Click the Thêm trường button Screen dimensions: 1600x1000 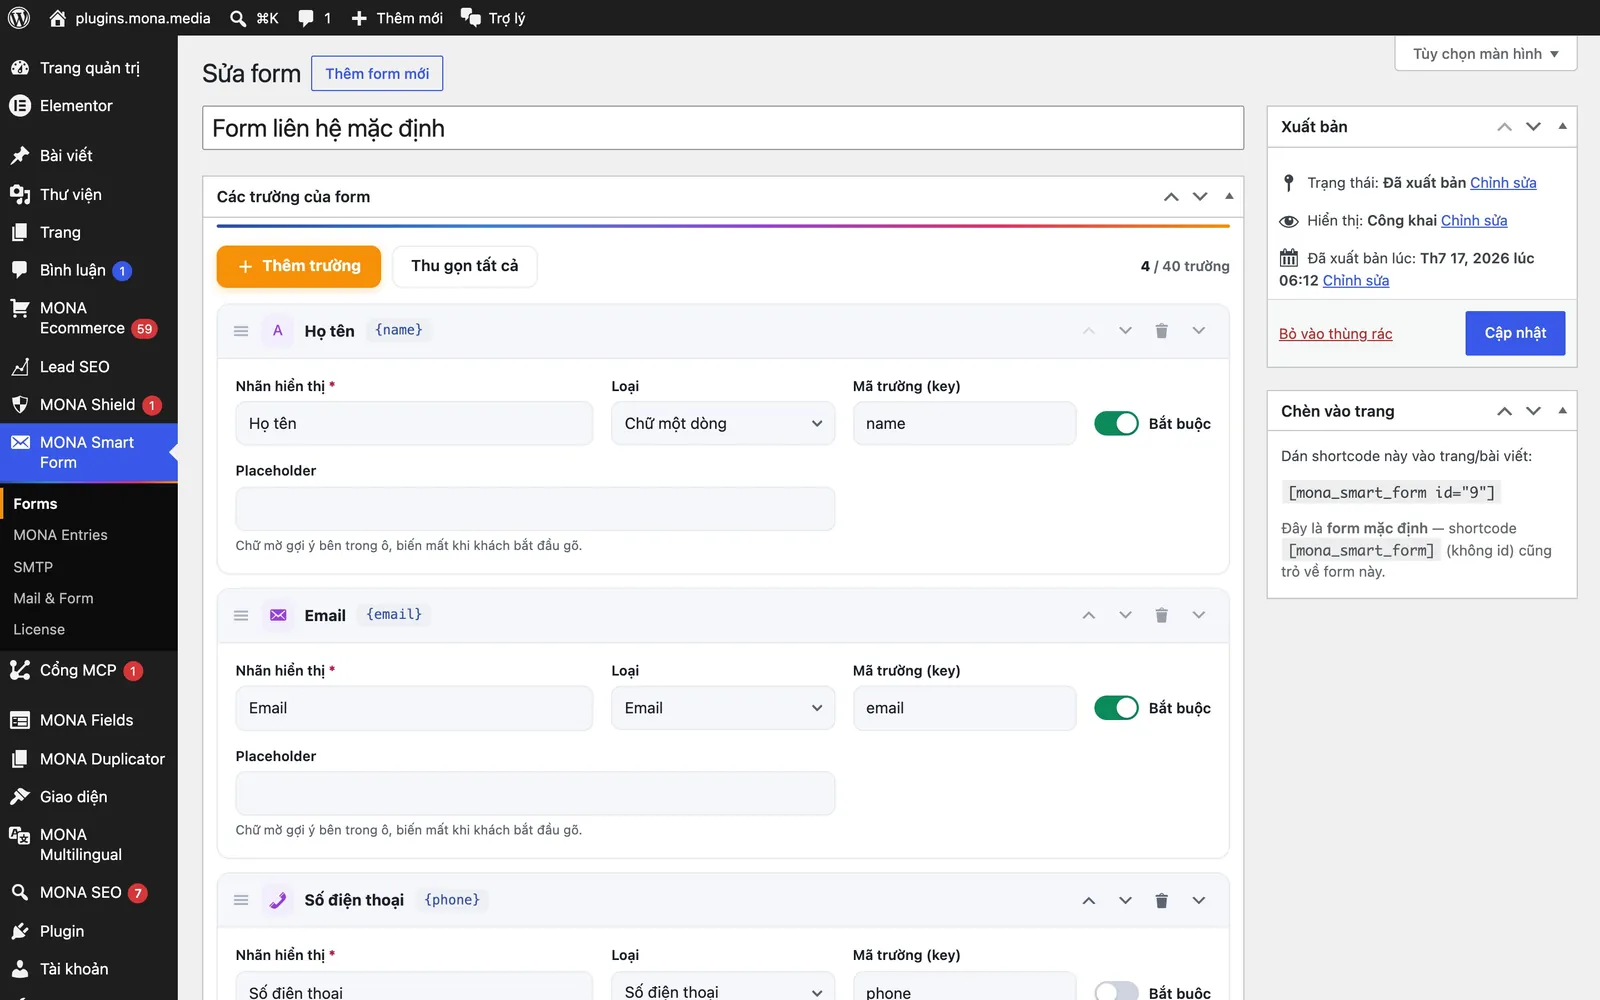pyautogui.click(x=299, y=266)
